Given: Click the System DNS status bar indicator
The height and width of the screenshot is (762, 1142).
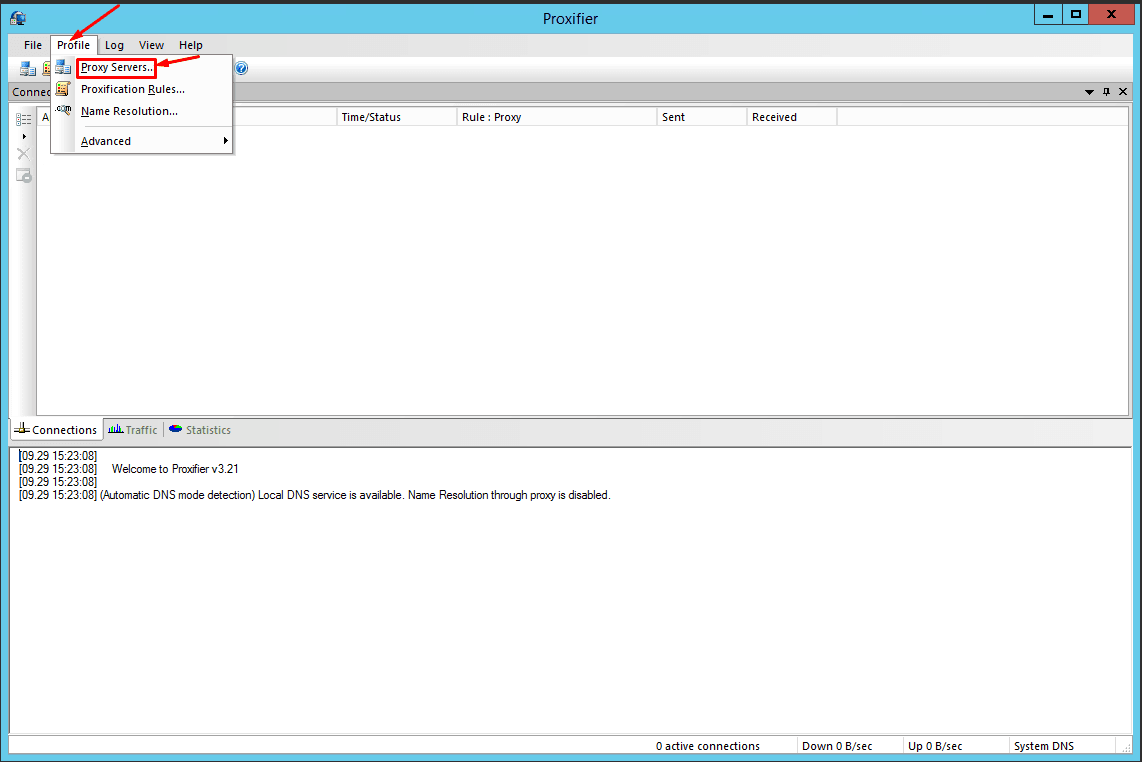Looking at the screenshot, I should (1044, 746).
